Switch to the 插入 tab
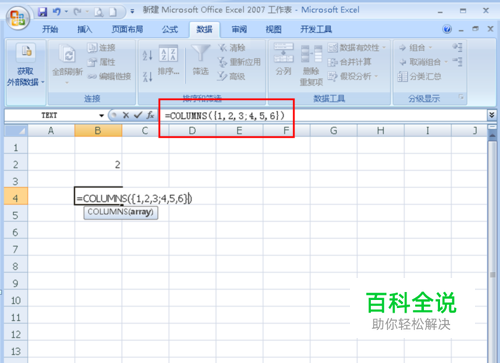The height and width of the screenshot is (363, 500). (85, 29)
